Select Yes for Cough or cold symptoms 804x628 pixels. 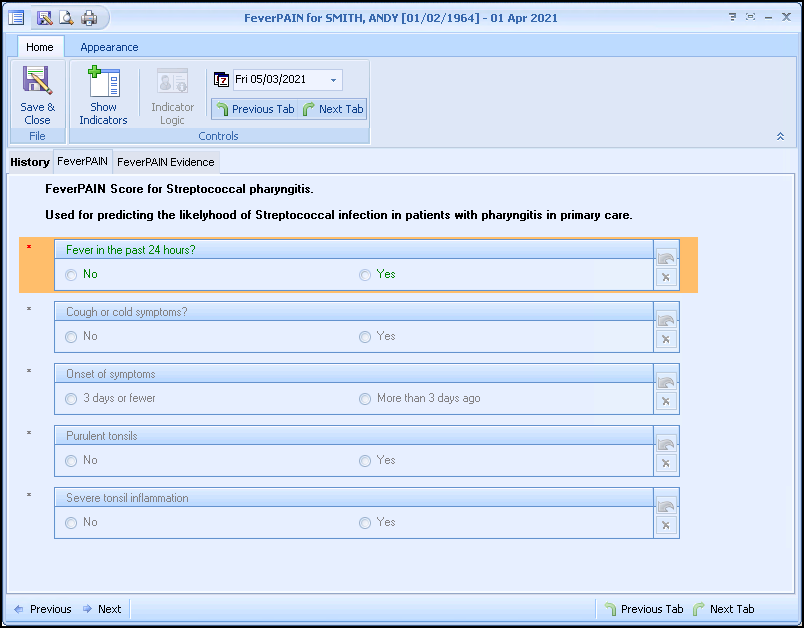coord(365,337)
